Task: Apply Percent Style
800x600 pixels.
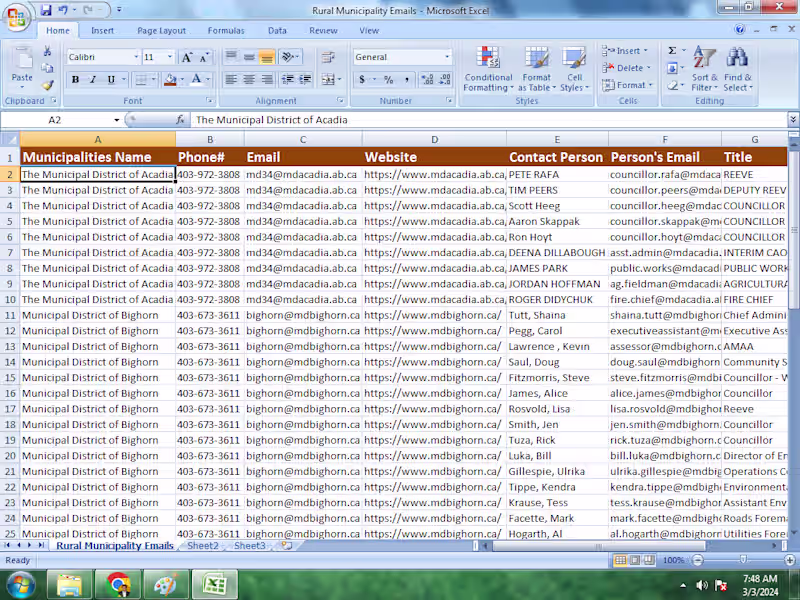Action: point(389,80)
